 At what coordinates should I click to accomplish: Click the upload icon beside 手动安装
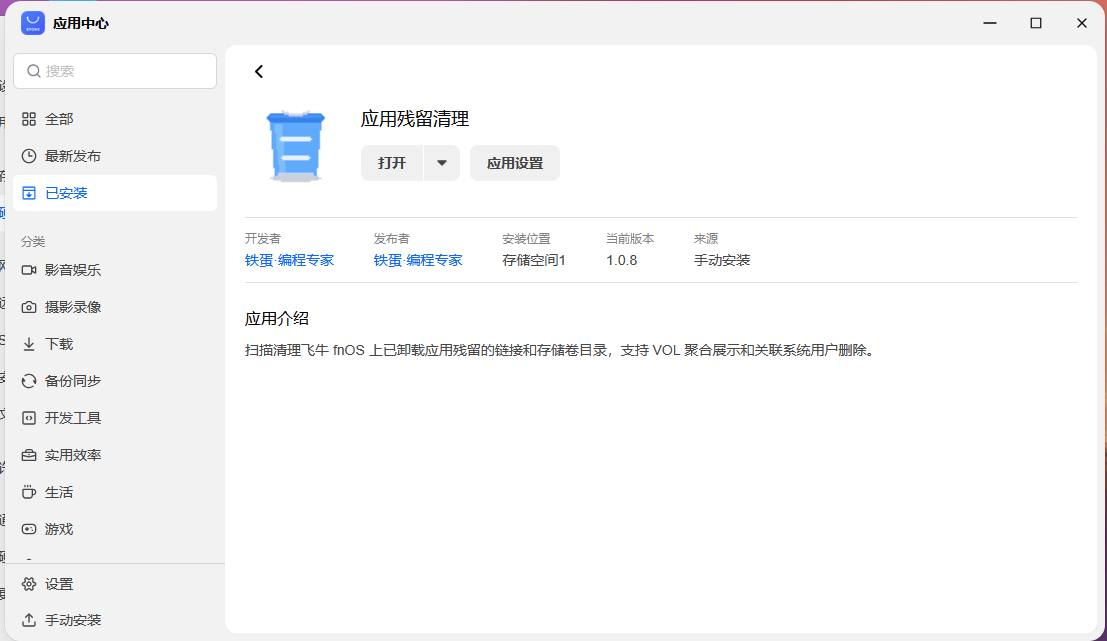29,620
